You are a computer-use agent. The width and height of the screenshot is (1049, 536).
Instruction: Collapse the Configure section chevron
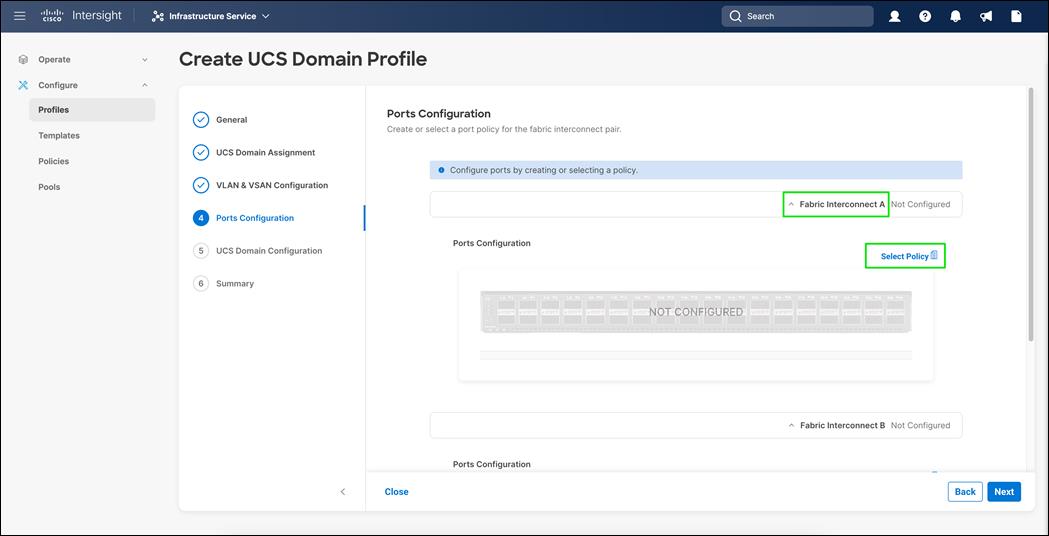point(145,85)
